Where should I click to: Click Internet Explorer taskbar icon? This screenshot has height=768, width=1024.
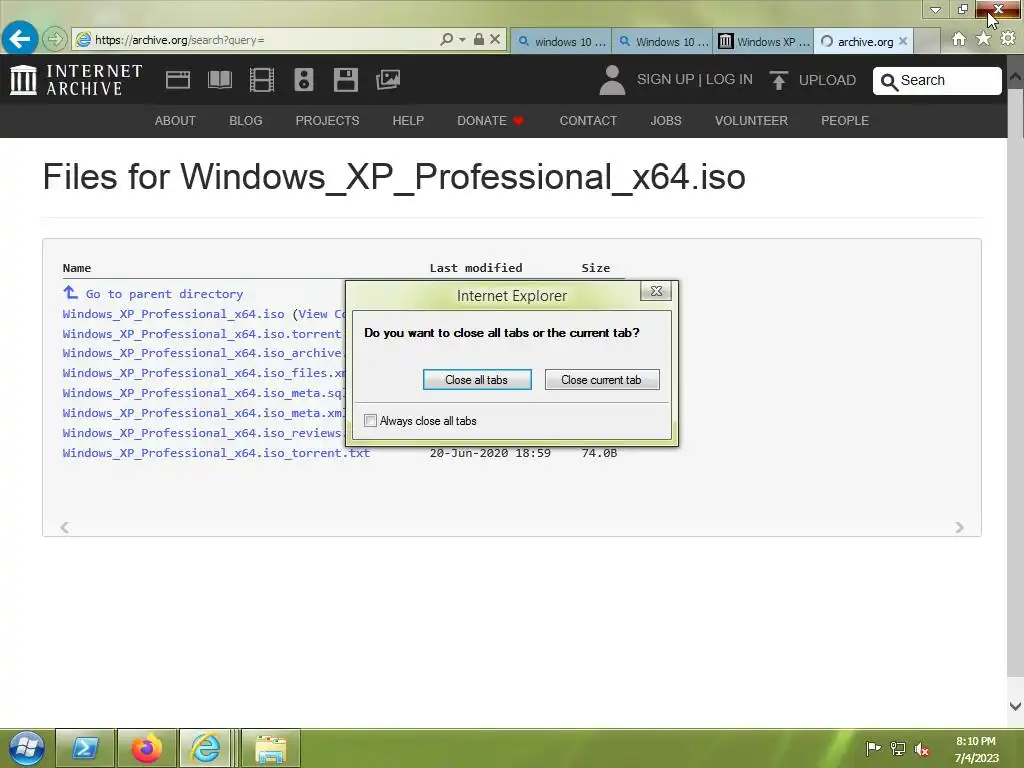click(x=206, y=748)
